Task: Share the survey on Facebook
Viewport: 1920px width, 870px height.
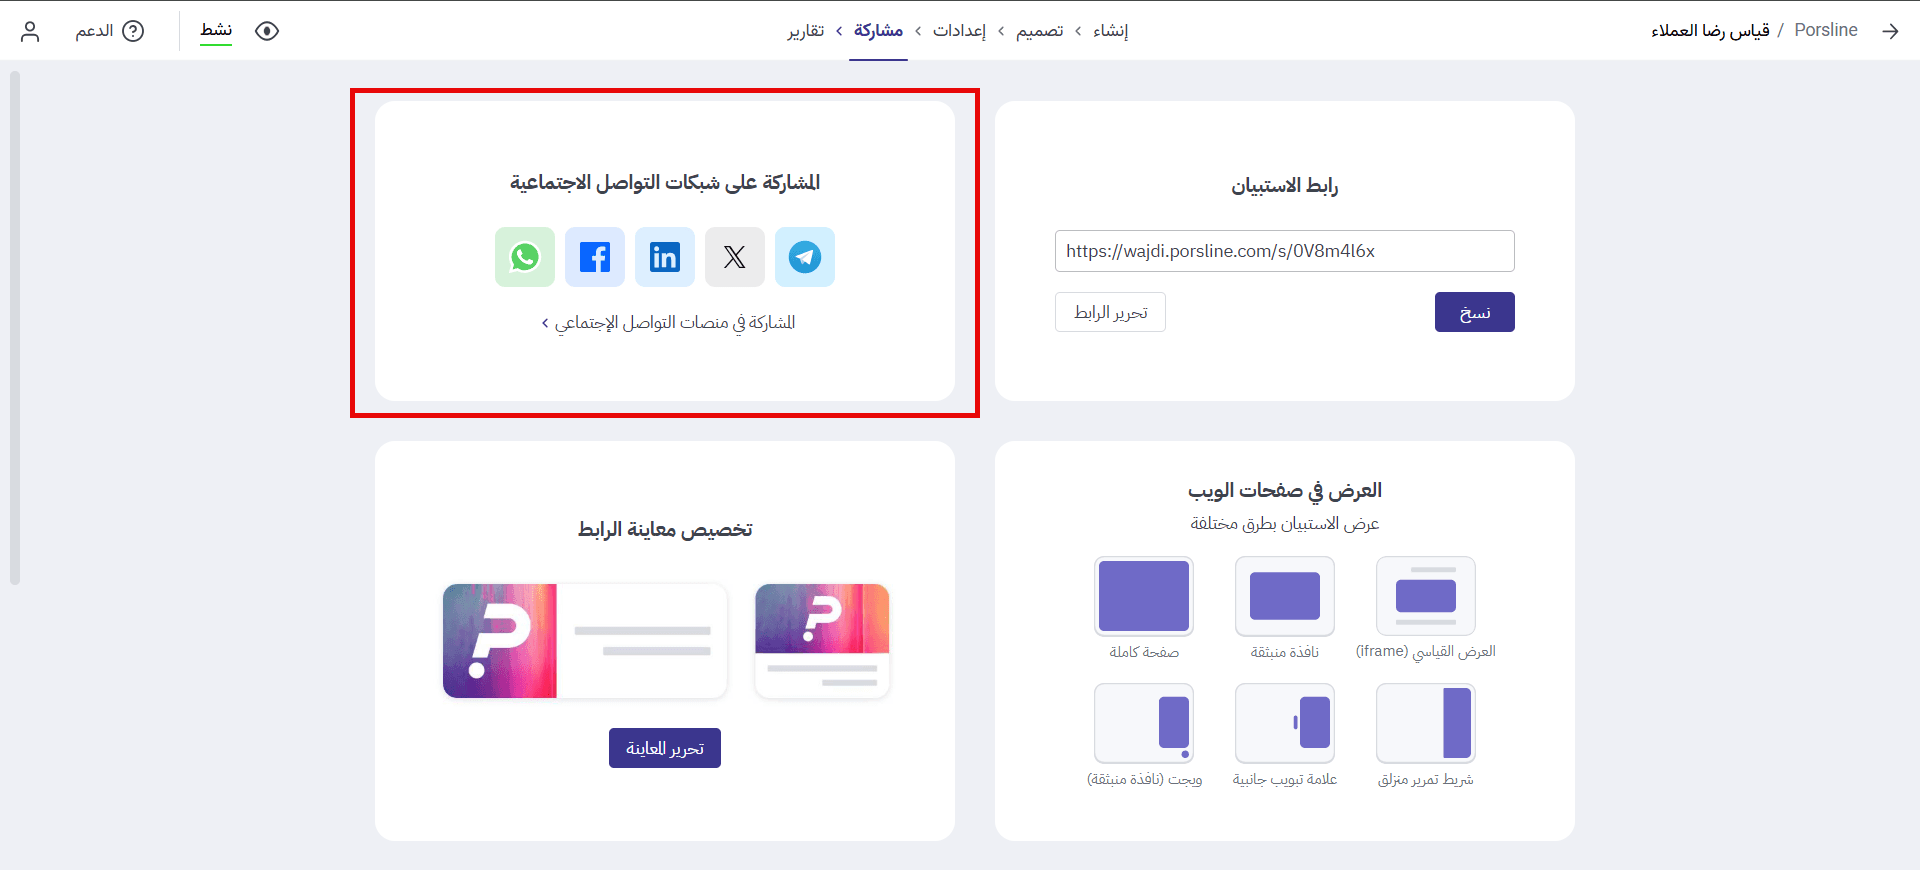Action: [x=595, y=257]
